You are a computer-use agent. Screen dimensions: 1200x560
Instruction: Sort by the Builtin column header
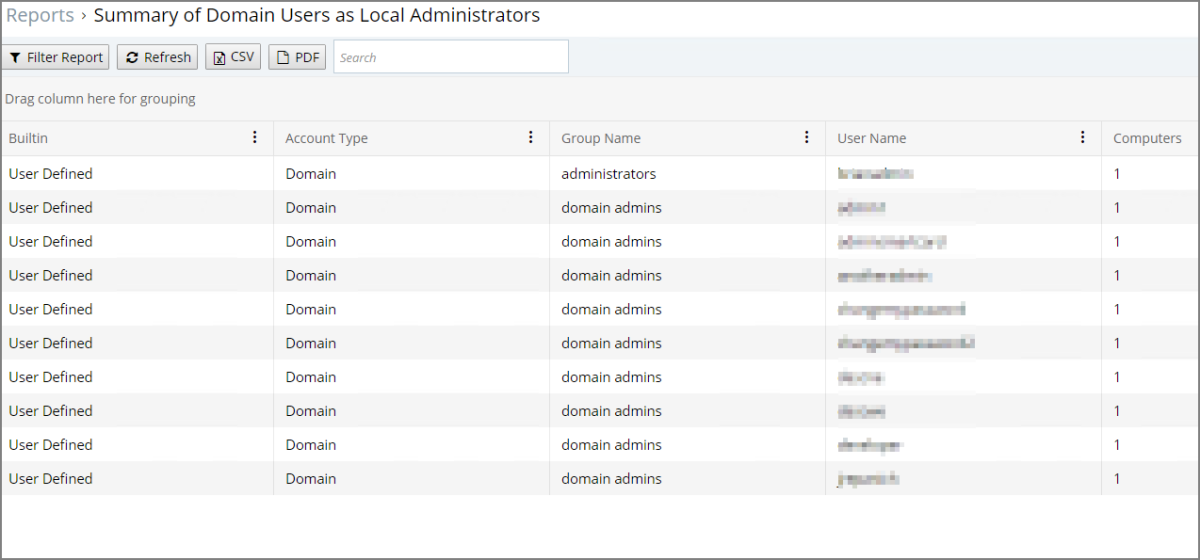[x=28, y=139]
